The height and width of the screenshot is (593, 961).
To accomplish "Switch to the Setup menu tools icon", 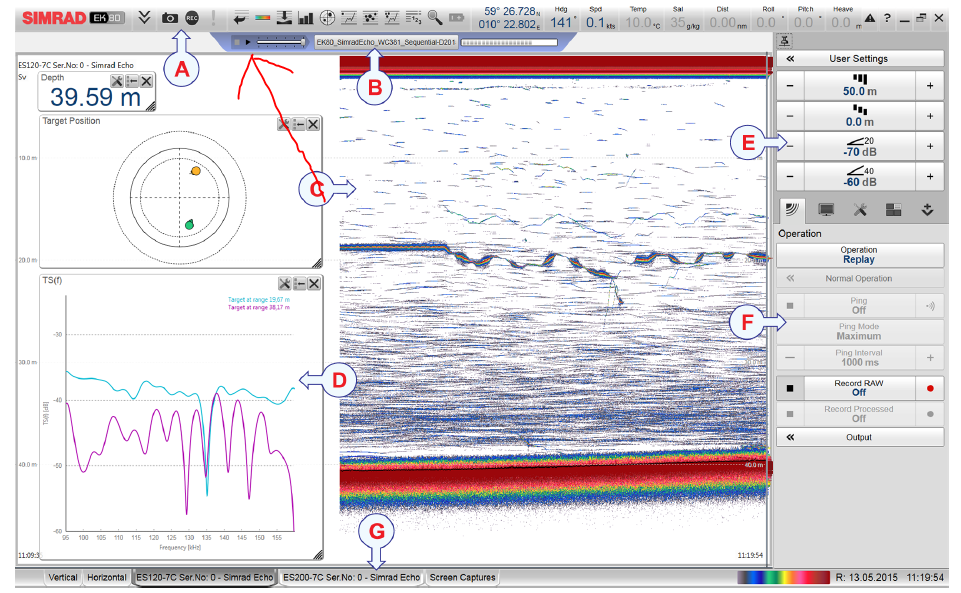I will [860, 211].
